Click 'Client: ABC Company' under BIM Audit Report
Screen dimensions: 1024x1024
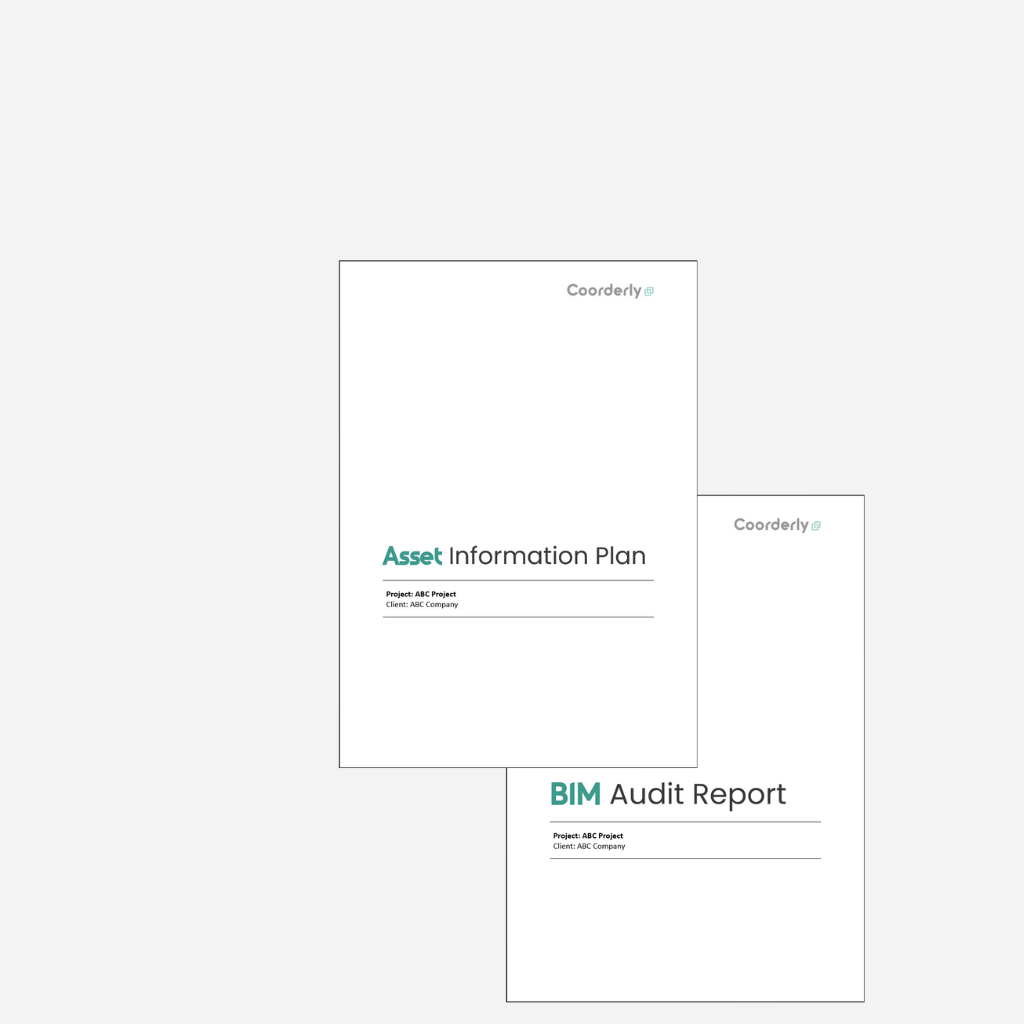click(589, 846)
